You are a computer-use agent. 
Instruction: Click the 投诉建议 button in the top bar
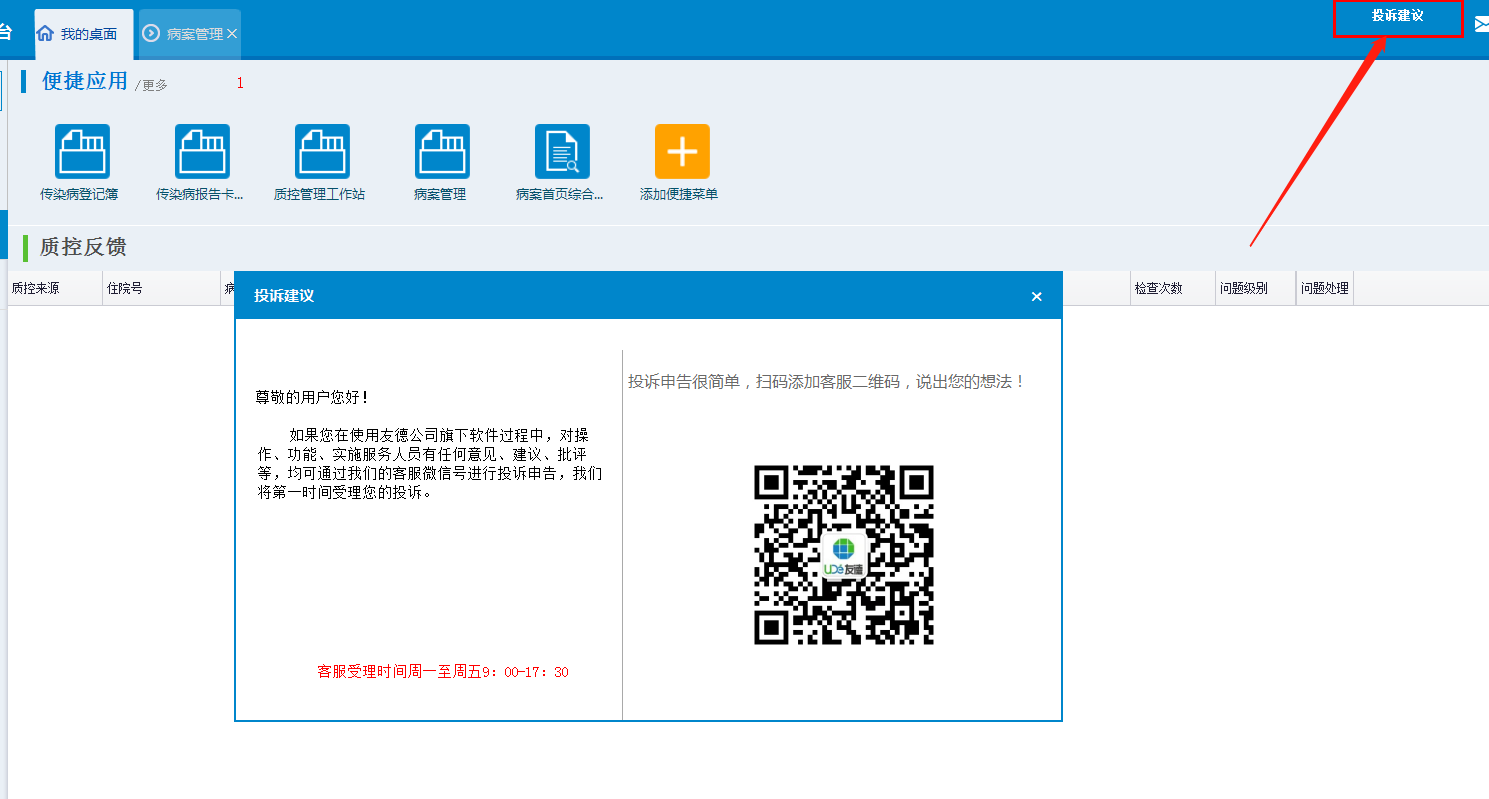[1398, 17]
